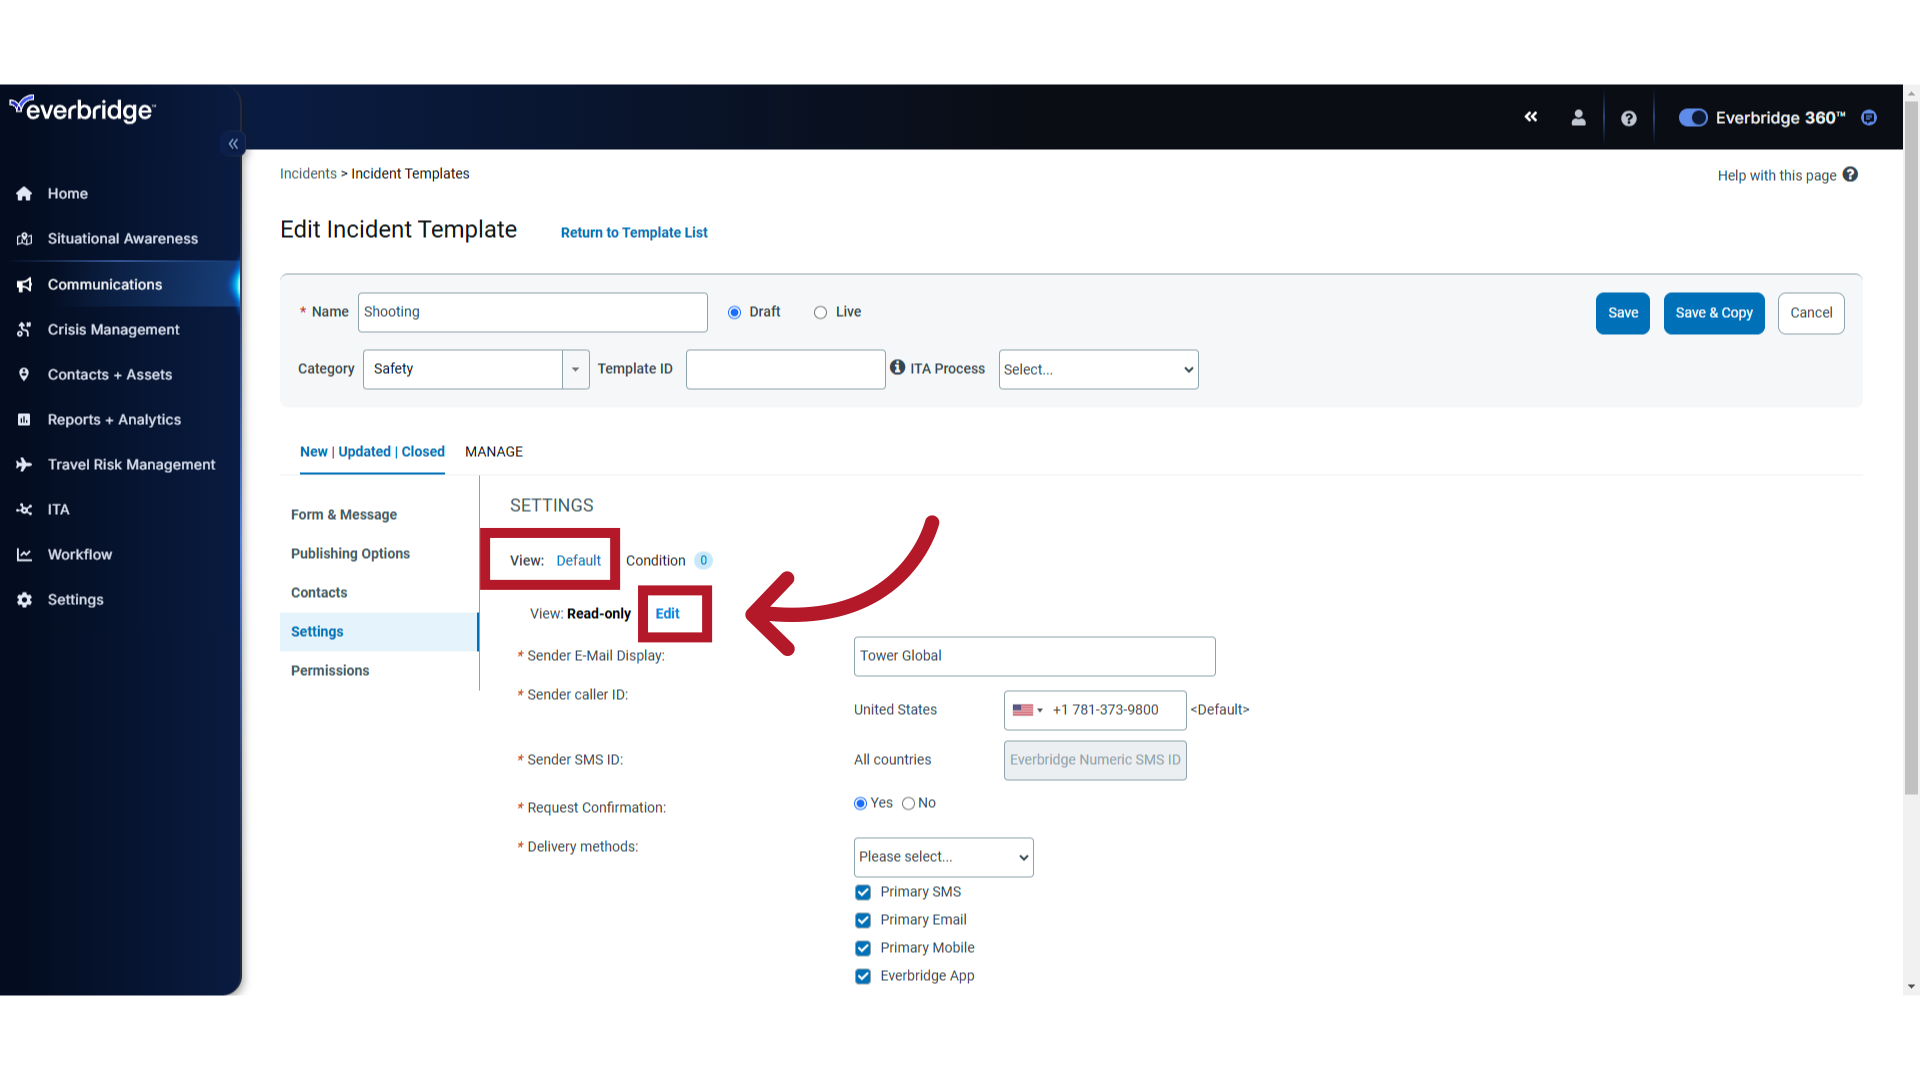
Task: Click the Edit button next to View Read-only
Action: pos(667,613)
